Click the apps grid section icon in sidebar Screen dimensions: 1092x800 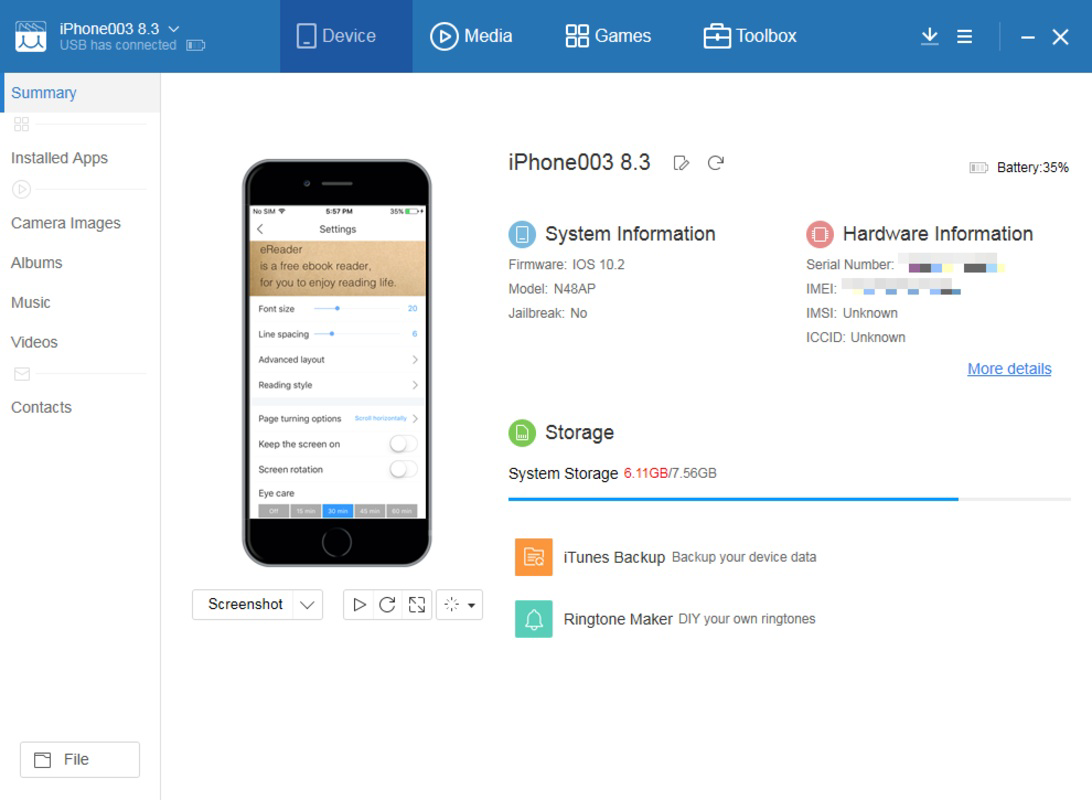pyautogui.click(x=22, y=125)
